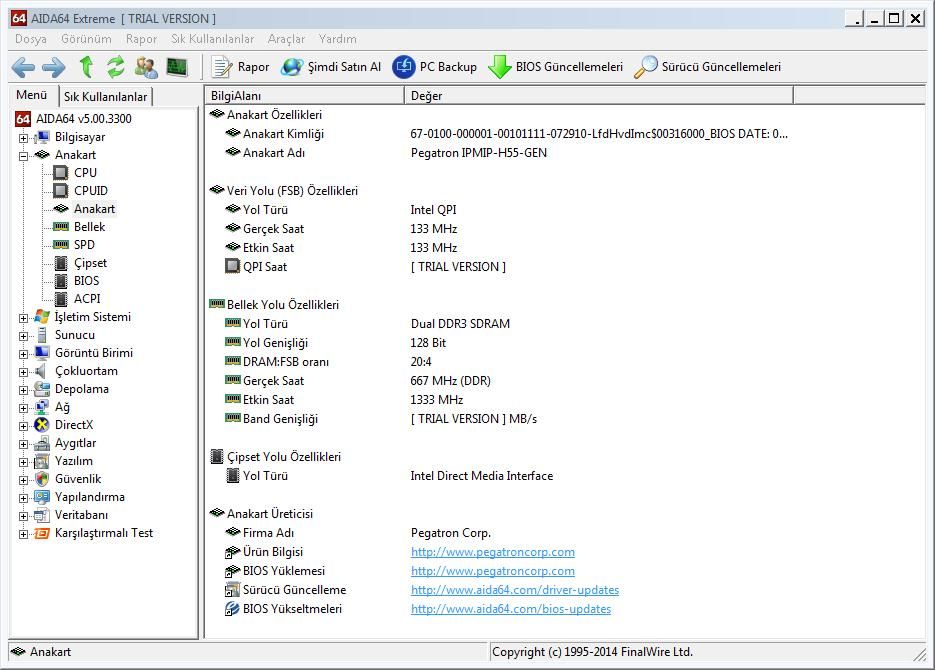Screen dimensions: 935x670
Task: Expand the DirectX tree node
Action: [x=23, y=426]
